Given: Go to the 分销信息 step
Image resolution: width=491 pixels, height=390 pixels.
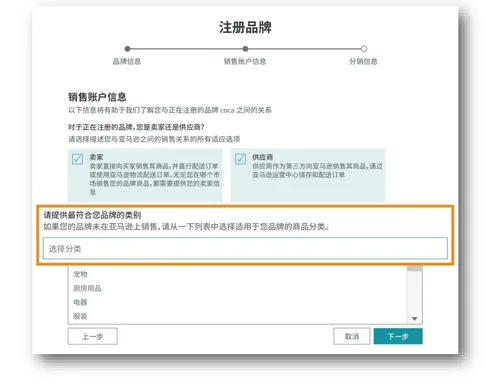Looking at the screenshot, I should coord(363,61).
